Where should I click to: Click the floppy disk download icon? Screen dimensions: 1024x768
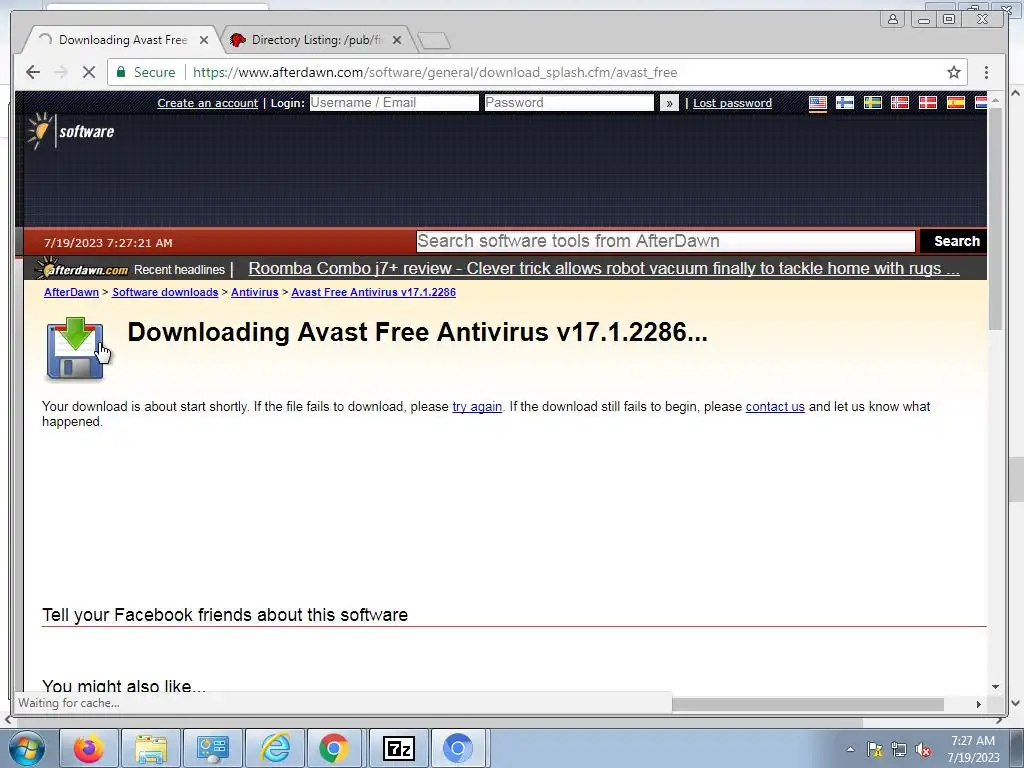point(76,348)
